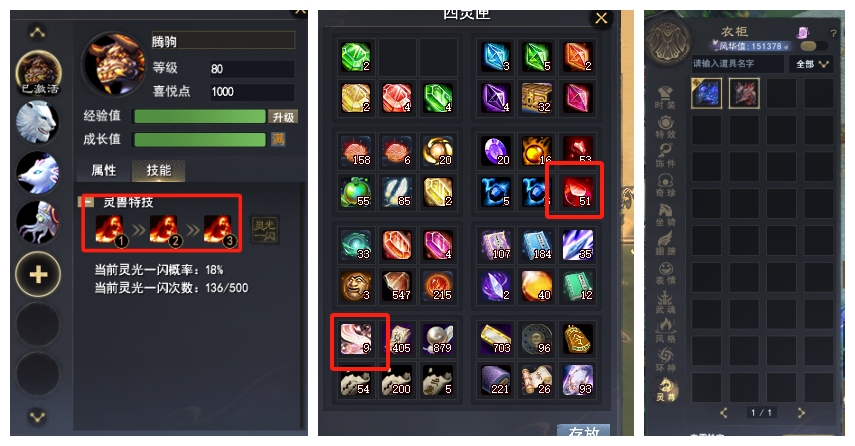Click the 升级 button
The image size is (855, 446).
283,117
